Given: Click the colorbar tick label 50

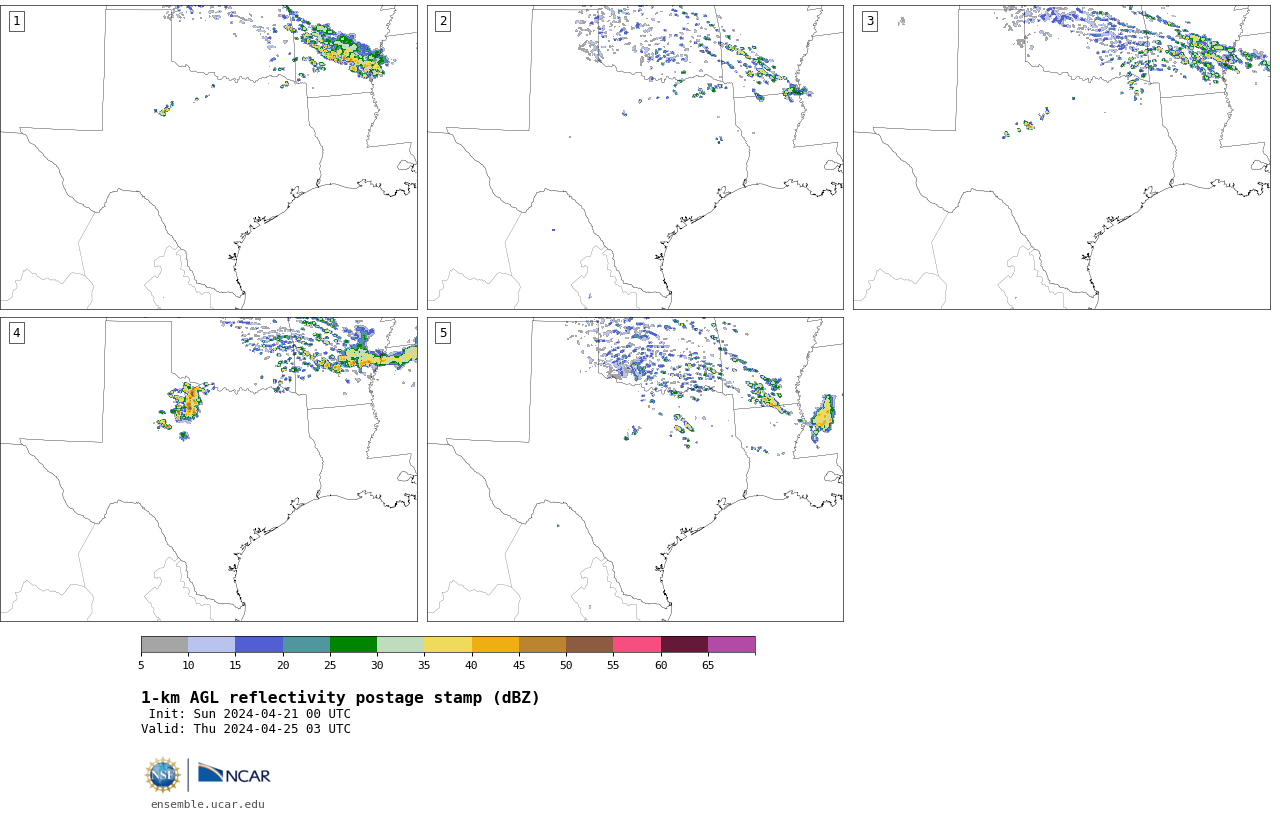Looking at the screenshot, I should (566, 665).
